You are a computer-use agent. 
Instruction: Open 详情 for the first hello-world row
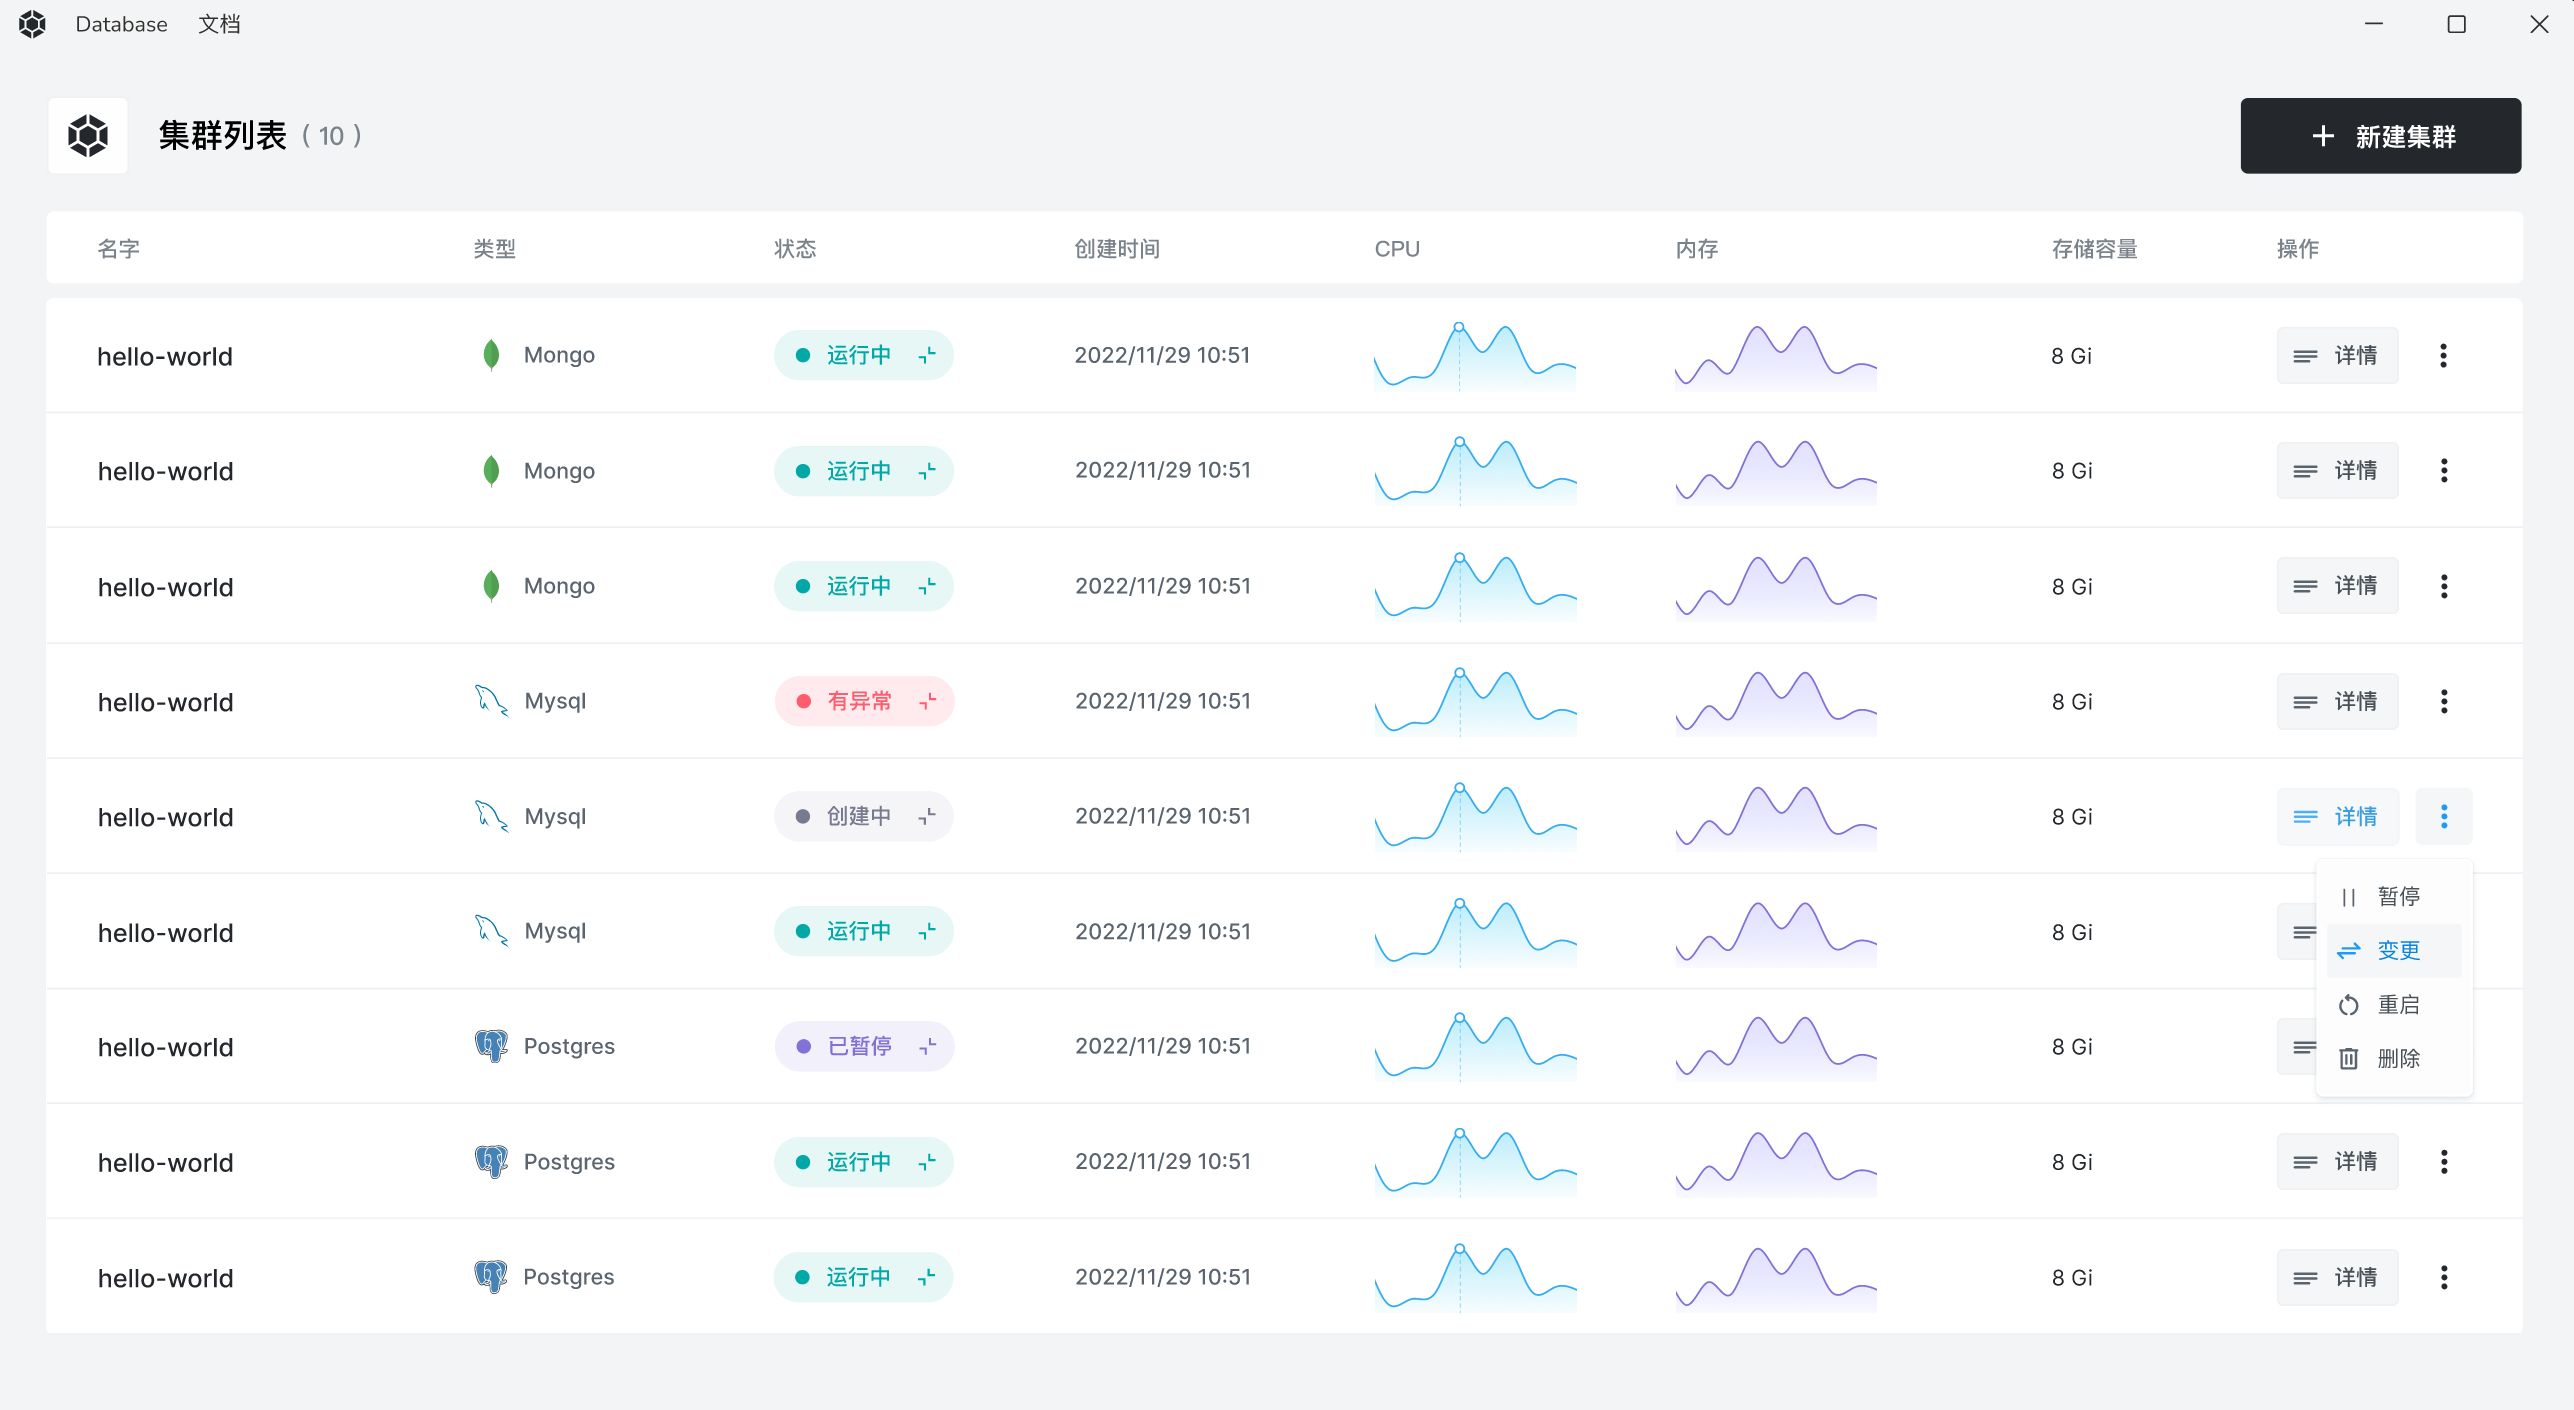pyautogui.click(x=2337, y=355)
